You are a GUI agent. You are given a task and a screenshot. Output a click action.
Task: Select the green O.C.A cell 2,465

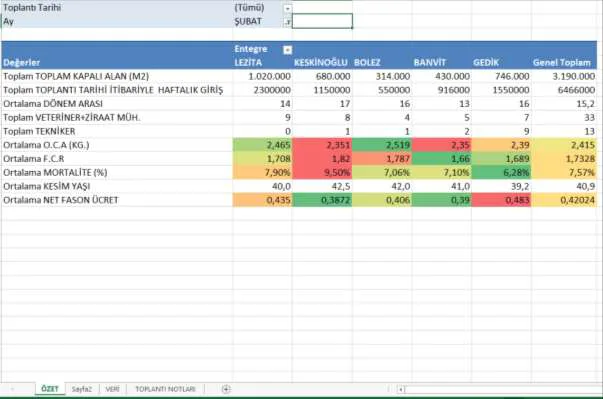pyautogui.click(x=262, y=145)
